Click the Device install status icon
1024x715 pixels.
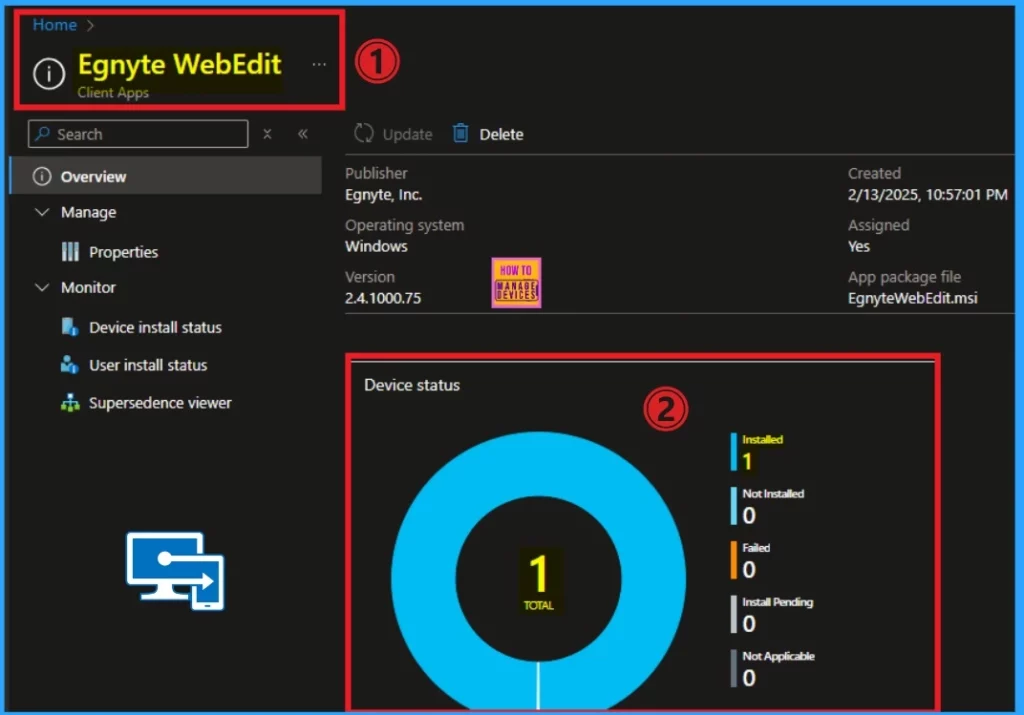[70, 326]
